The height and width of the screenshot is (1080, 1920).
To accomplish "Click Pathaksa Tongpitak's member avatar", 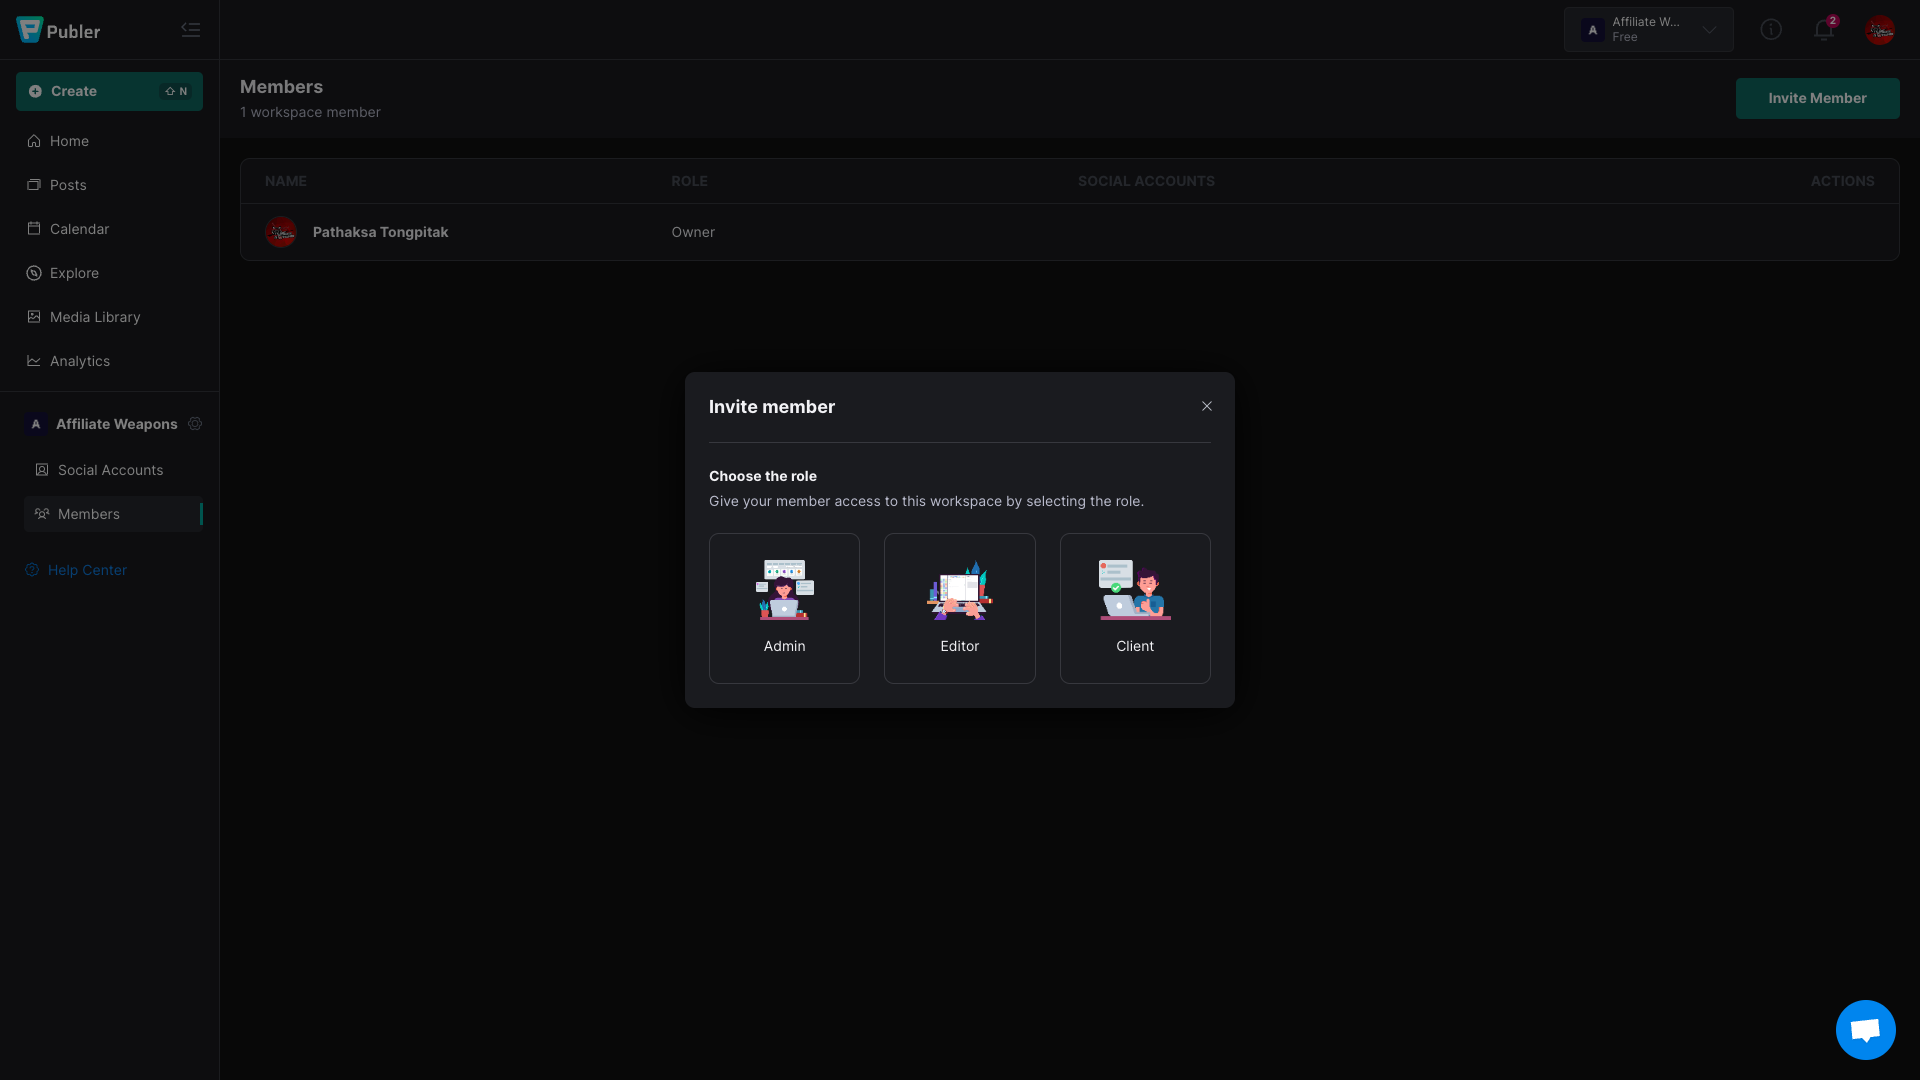I will [281, 232].
